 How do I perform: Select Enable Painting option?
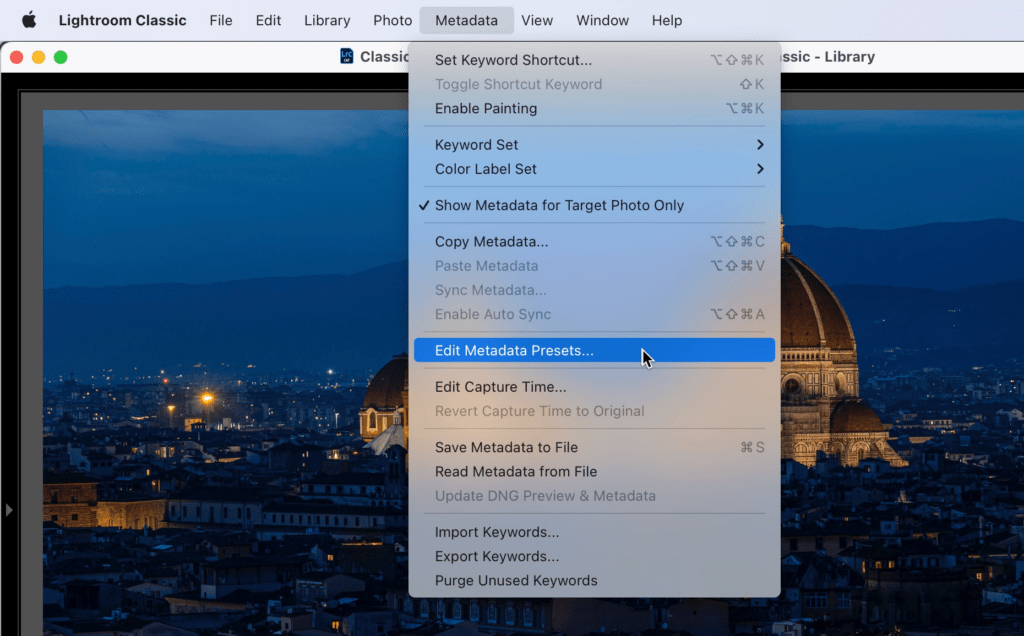point(594,108)
